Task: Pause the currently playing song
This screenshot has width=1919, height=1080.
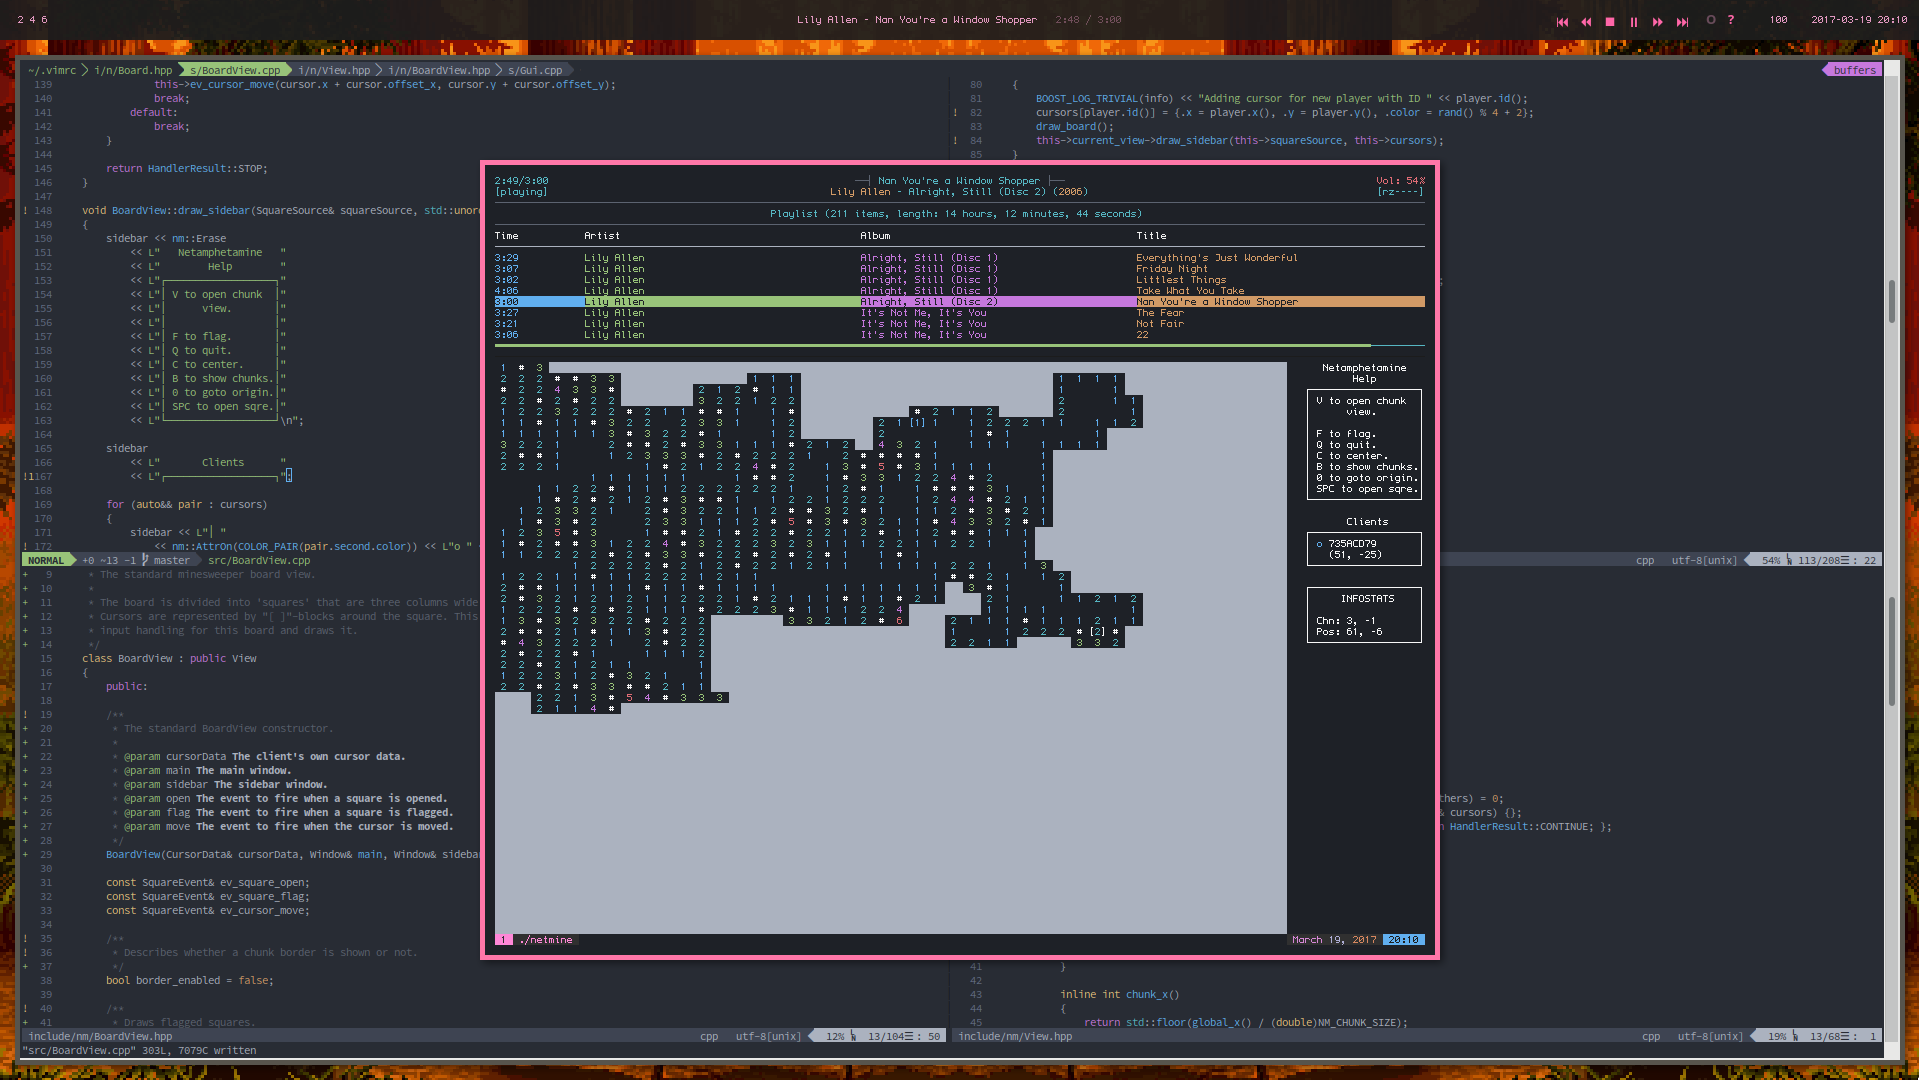Action: pos(1634,21)
